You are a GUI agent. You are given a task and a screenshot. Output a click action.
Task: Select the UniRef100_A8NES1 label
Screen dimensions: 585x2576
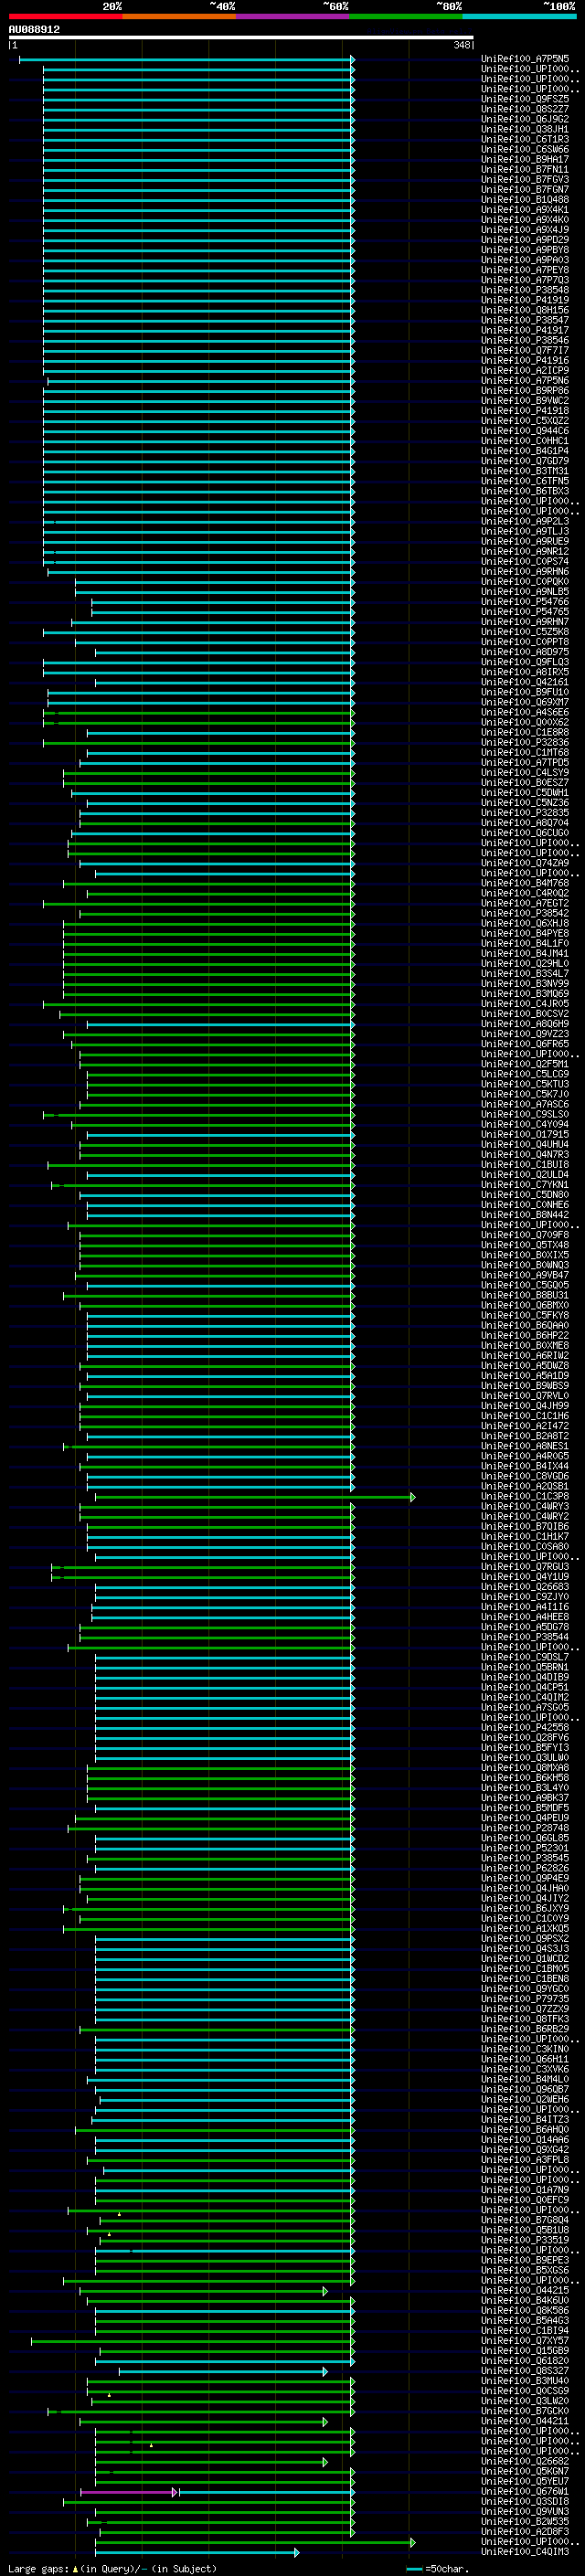pos(525,1446)
